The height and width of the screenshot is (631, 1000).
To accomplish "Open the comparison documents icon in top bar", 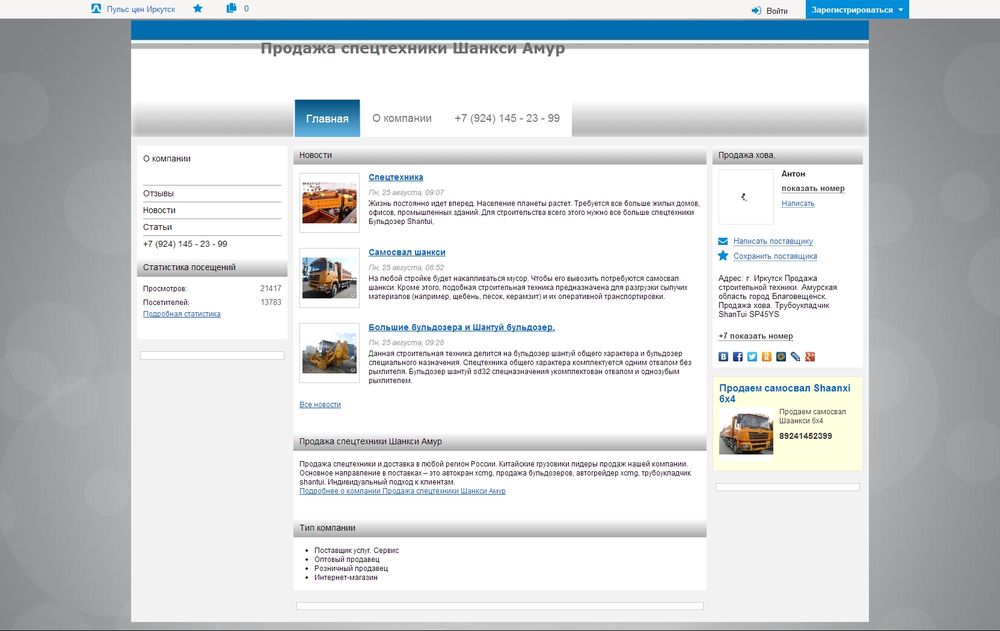I will (231, 8).
